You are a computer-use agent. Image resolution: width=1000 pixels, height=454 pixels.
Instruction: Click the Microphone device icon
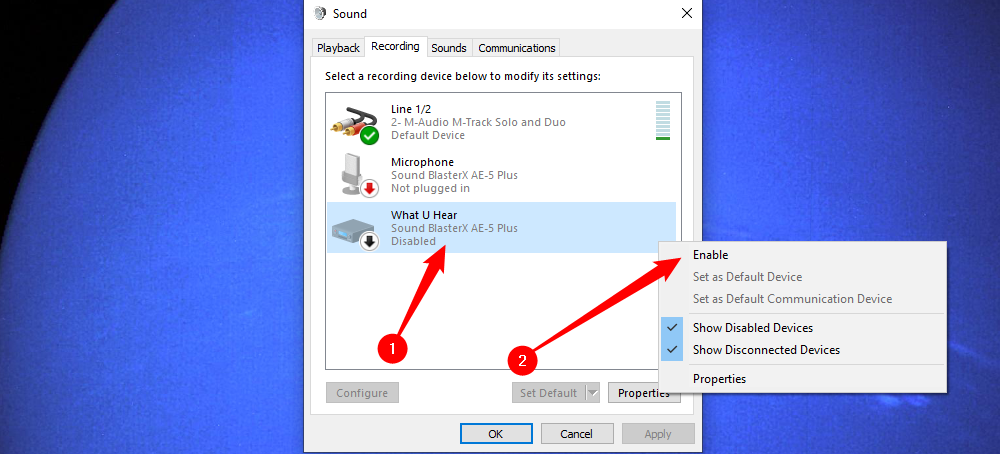pyautogui.click(x=354, y=174)
